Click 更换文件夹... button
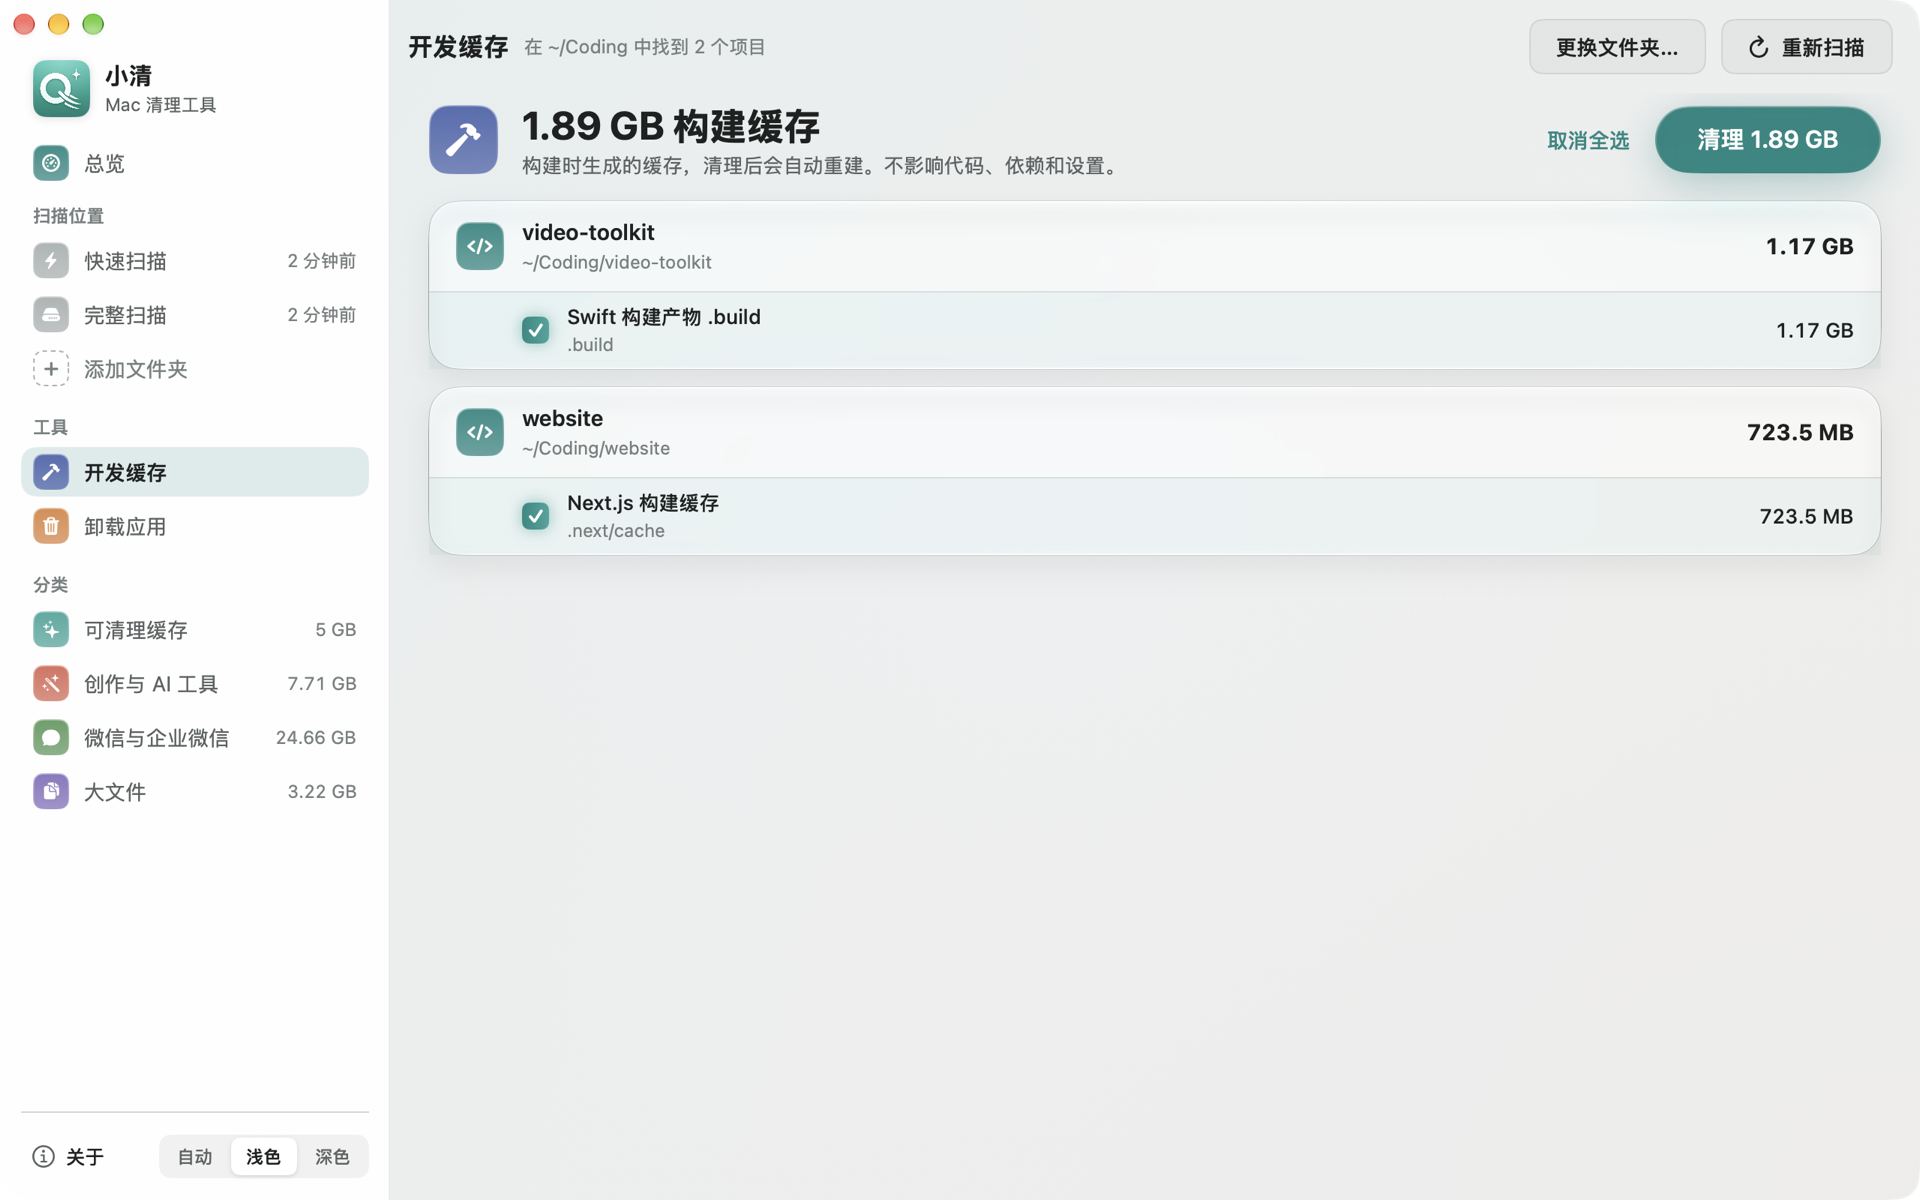This screenshot has width=1920, height=1200. pyautogui.click(x=1617, y=47)
